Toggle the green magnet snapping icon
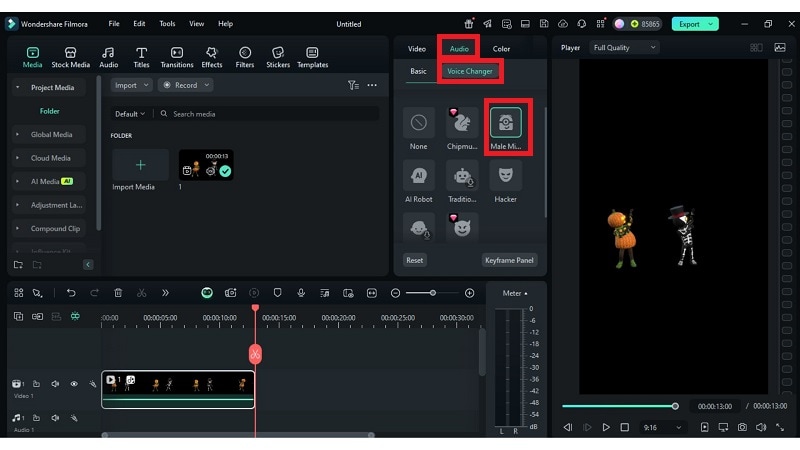The height and width of the screenshot is (450, 800). [75, 316]
